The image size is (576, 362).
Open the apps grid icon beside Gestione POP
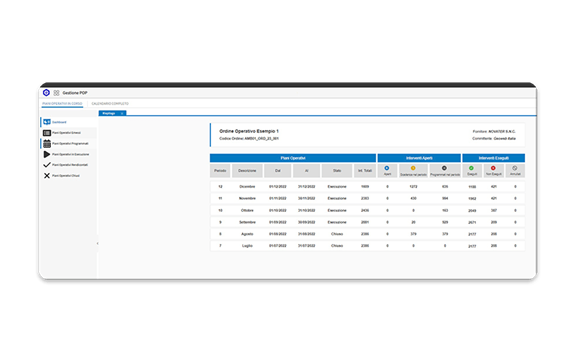tap(56, 93)
